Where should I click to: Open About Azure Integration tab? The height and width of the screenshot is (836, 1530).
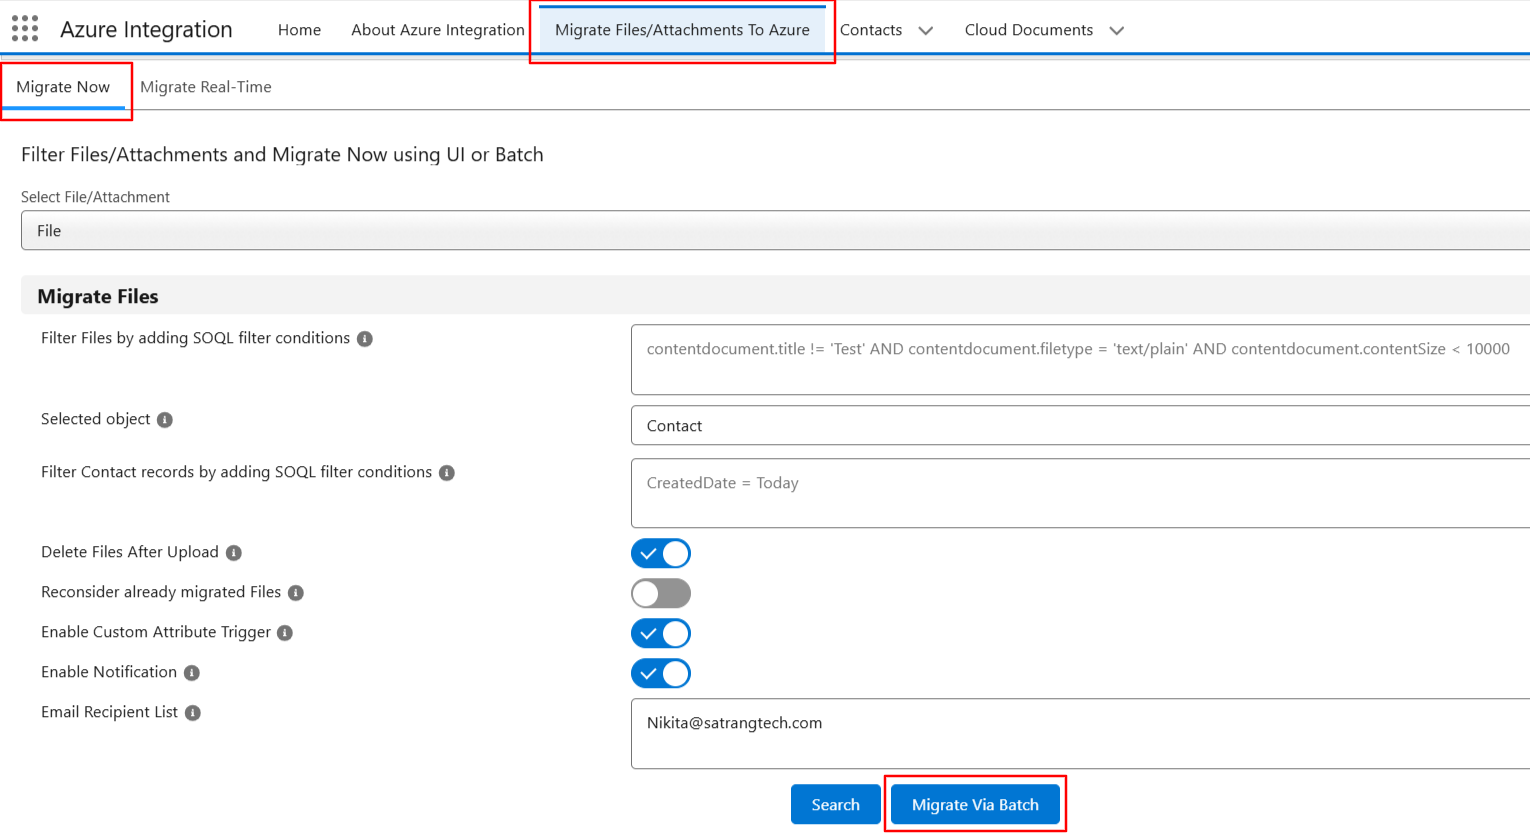point(438,30)
